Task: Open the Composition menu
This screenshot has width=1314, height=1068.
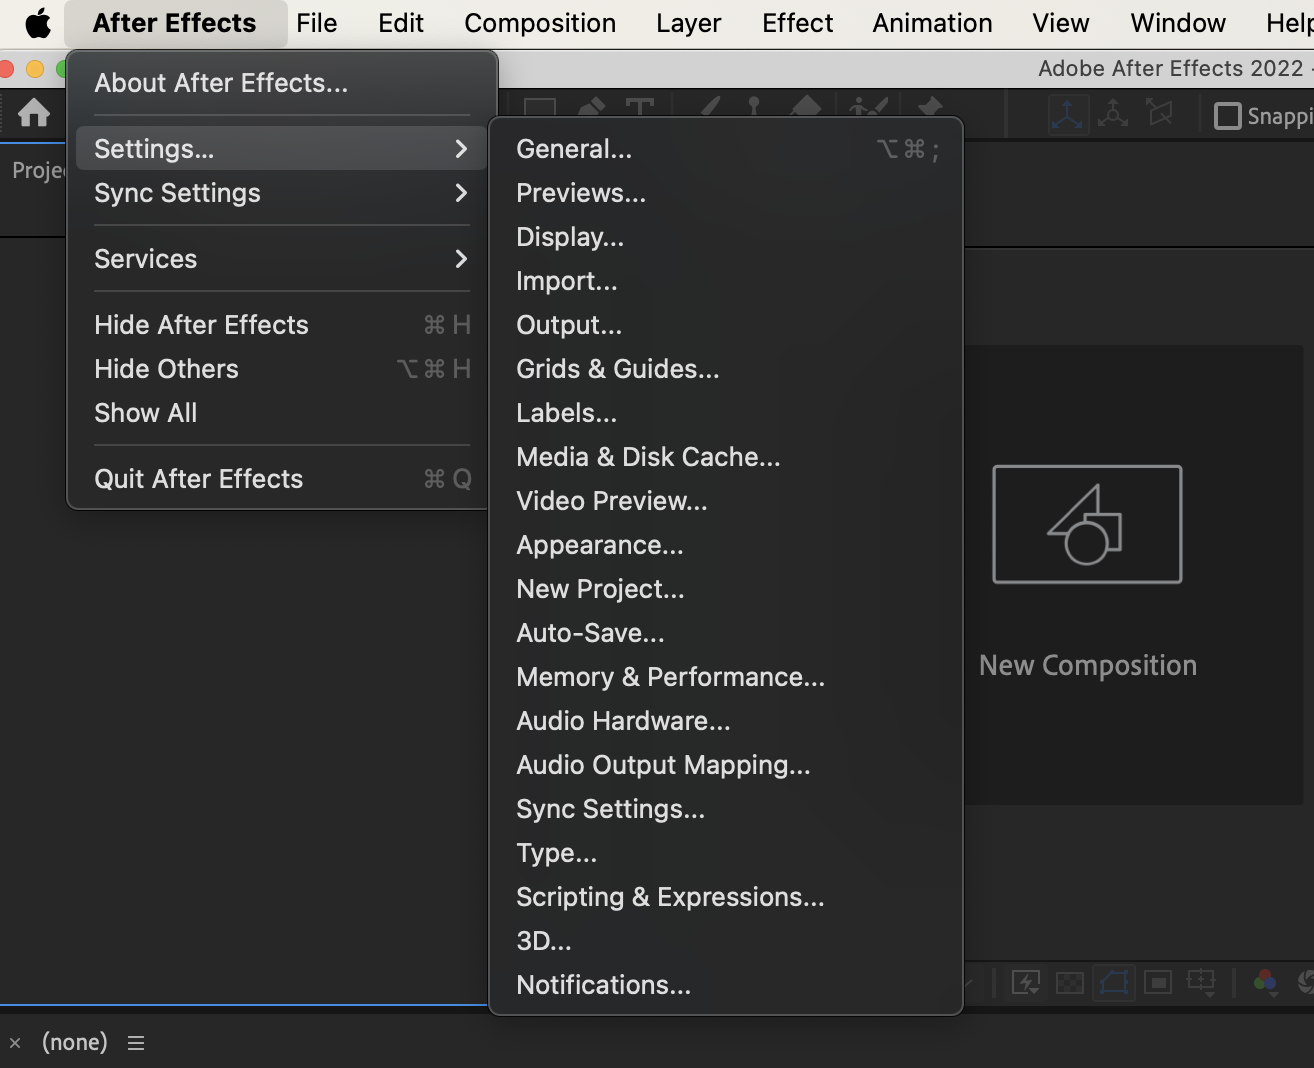Action: [539, 22]
